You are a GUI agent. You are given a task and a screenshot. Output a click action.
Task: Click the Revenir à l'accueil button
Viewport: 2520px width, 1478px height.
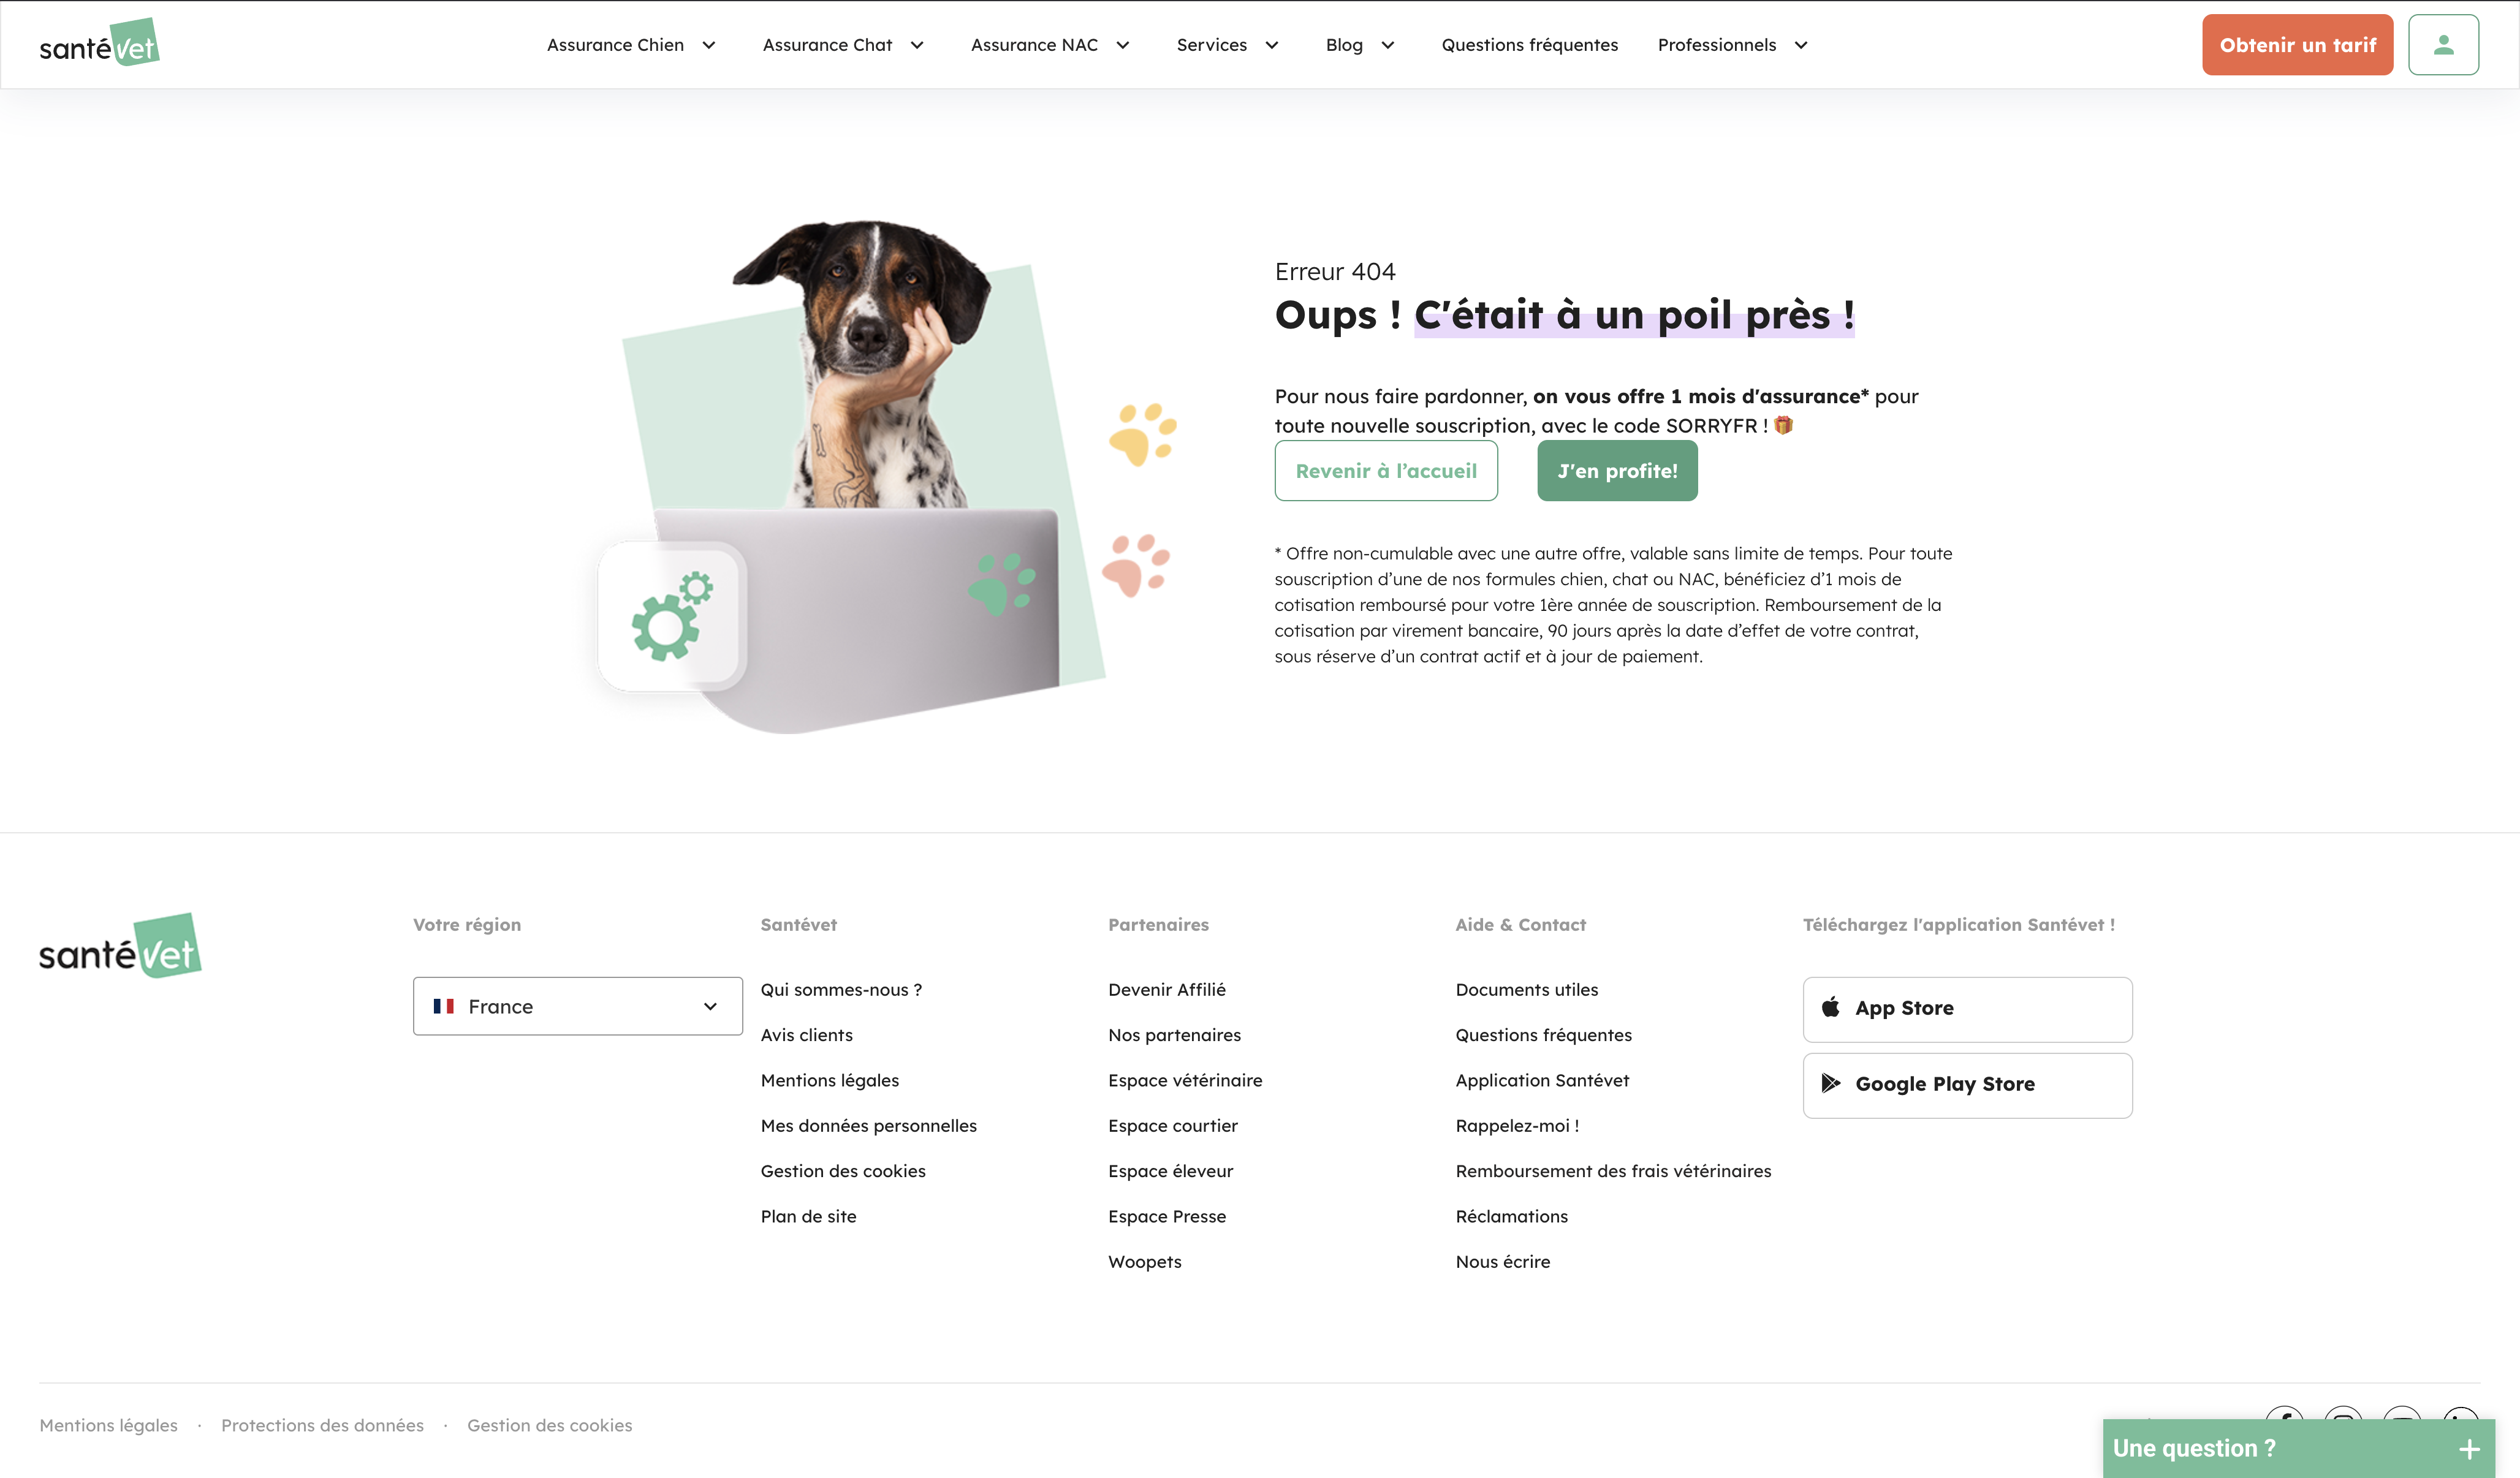point(1385,471)
